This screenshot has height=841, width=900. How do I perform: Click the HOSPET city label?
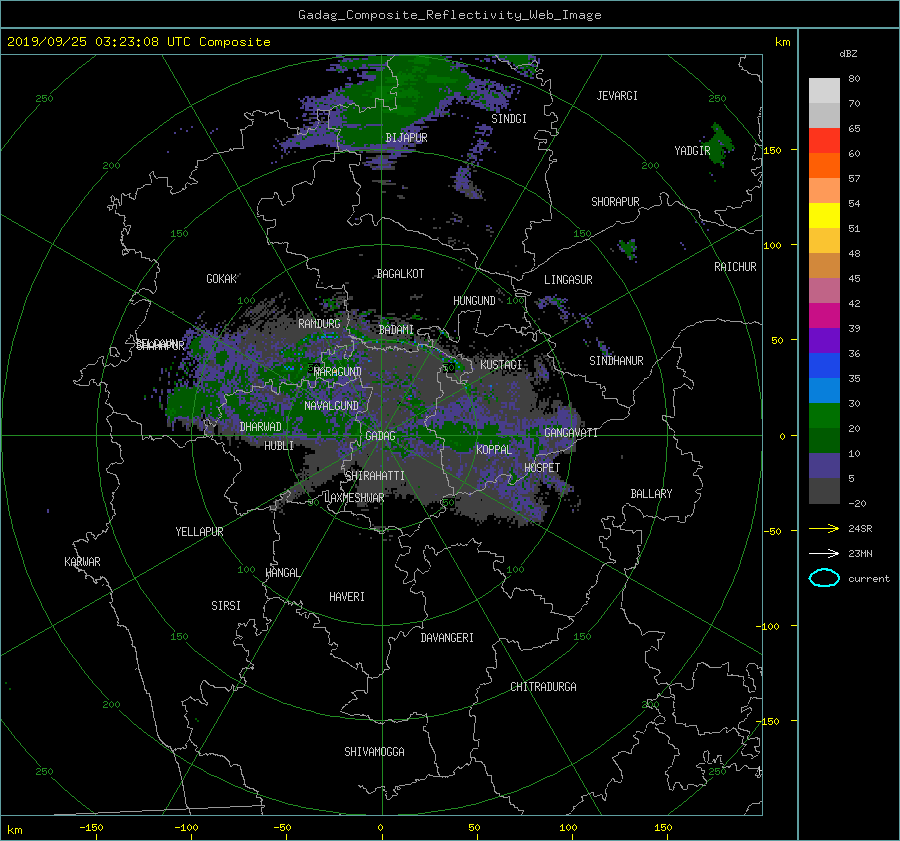(542, 468)
